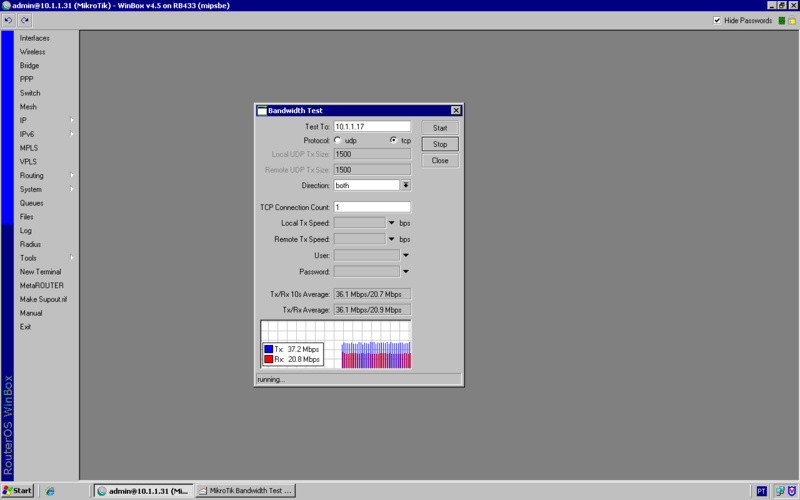Image resolution: width=800 pixels, height=500 pixels.
Task: Expand the System submenu arrow
Action: pyautogui.click(x=71, y=189)
